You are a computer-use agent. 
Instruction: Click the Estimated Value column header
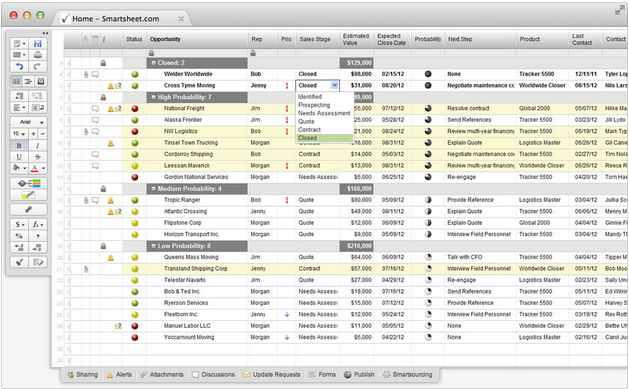coord(356,39)
